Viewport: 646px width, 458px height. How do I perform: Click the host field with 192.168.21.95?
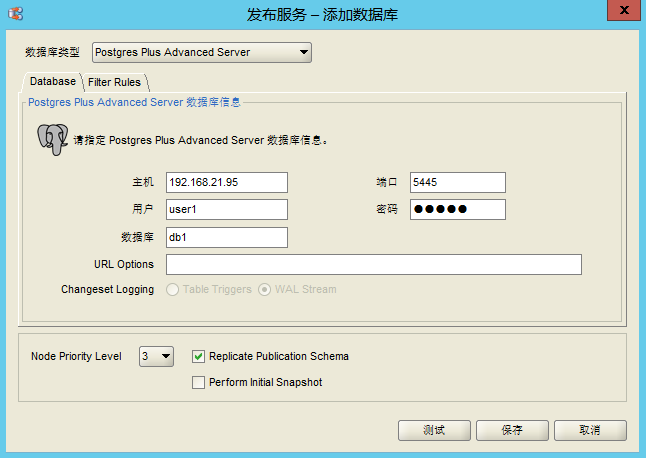[227, 182]
